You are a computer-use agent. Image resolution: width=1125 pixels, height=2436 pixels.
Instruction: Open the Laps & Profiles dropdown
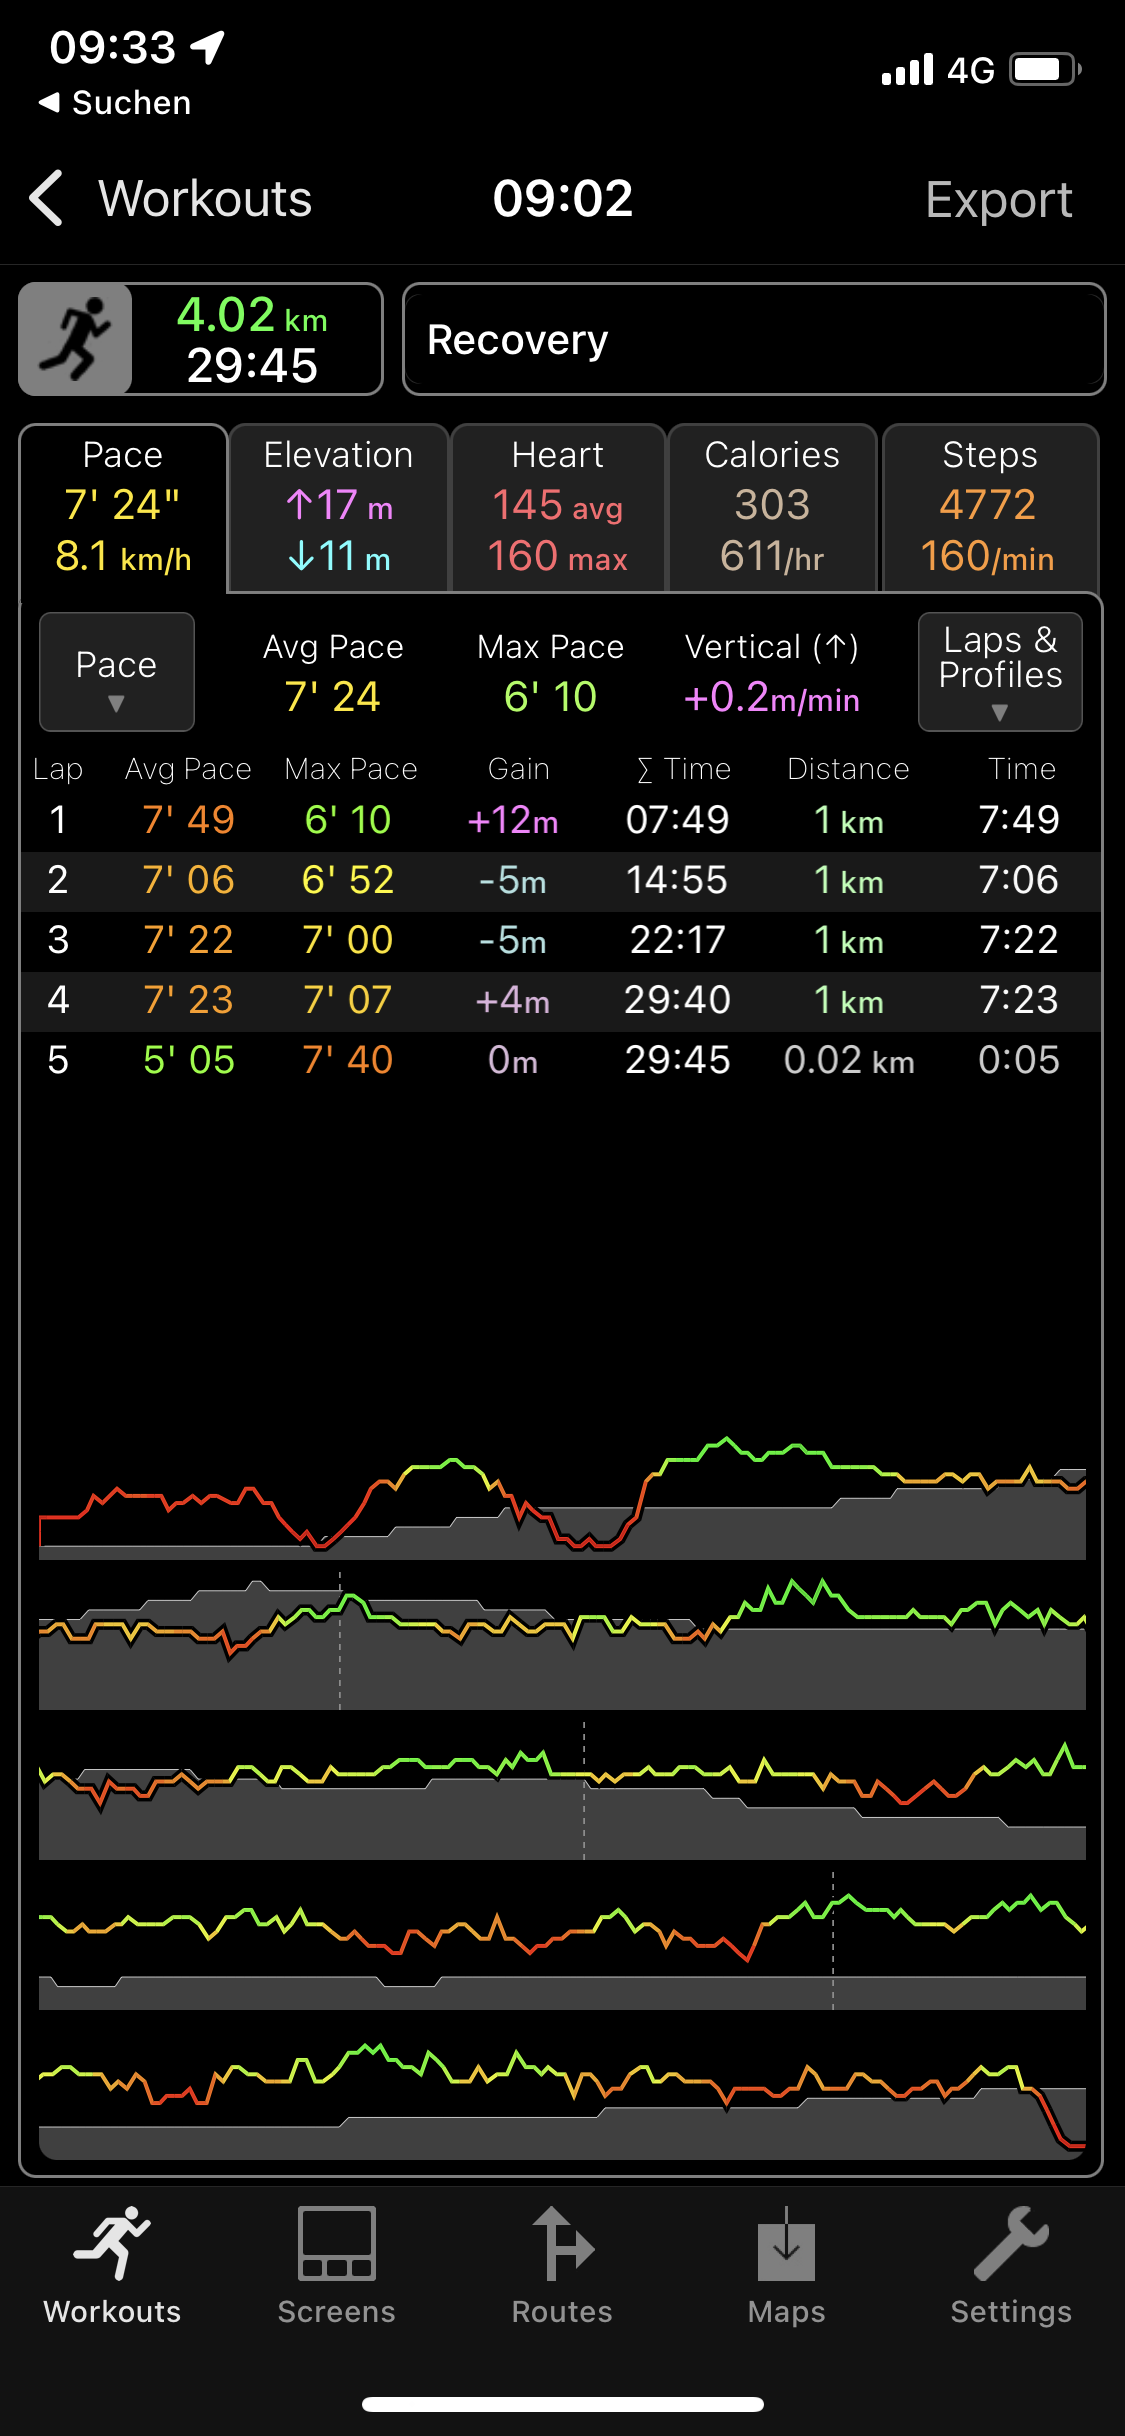coord(999,672)
